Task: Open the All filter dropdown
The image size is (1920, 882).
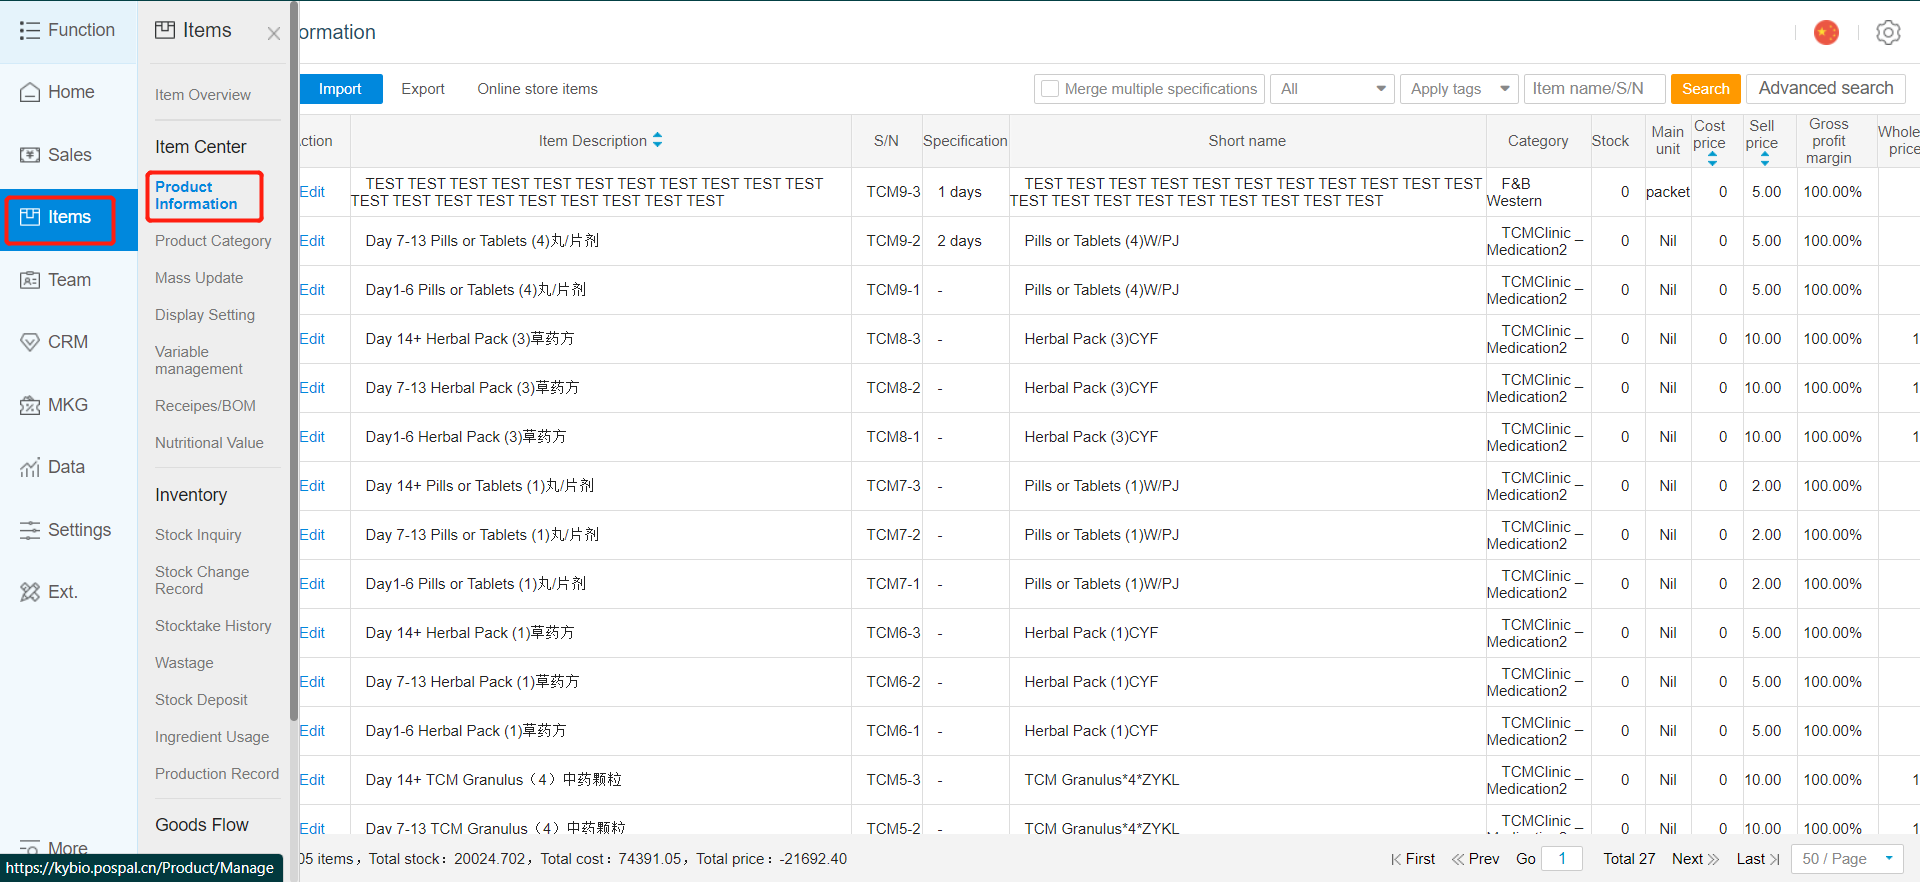Action: pyautogui.click(x=1333, y=89)
